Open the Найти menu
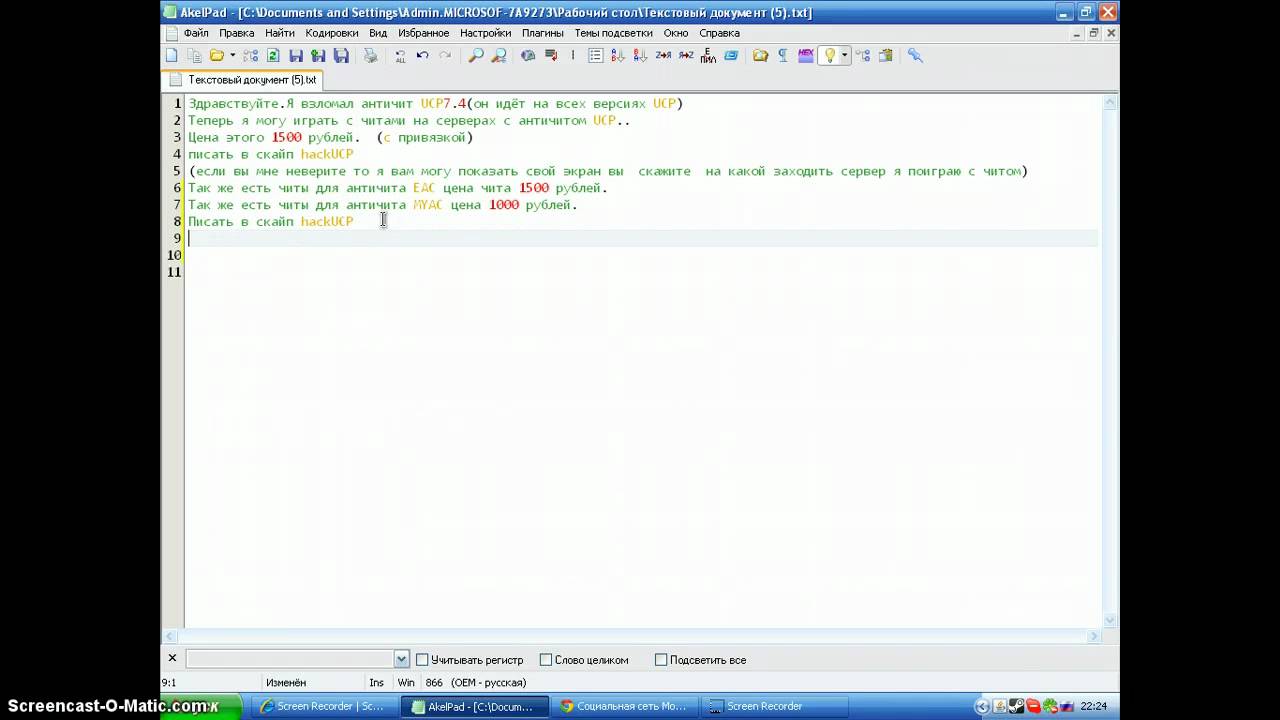The image size is (1280, 720). pos(280,33)
